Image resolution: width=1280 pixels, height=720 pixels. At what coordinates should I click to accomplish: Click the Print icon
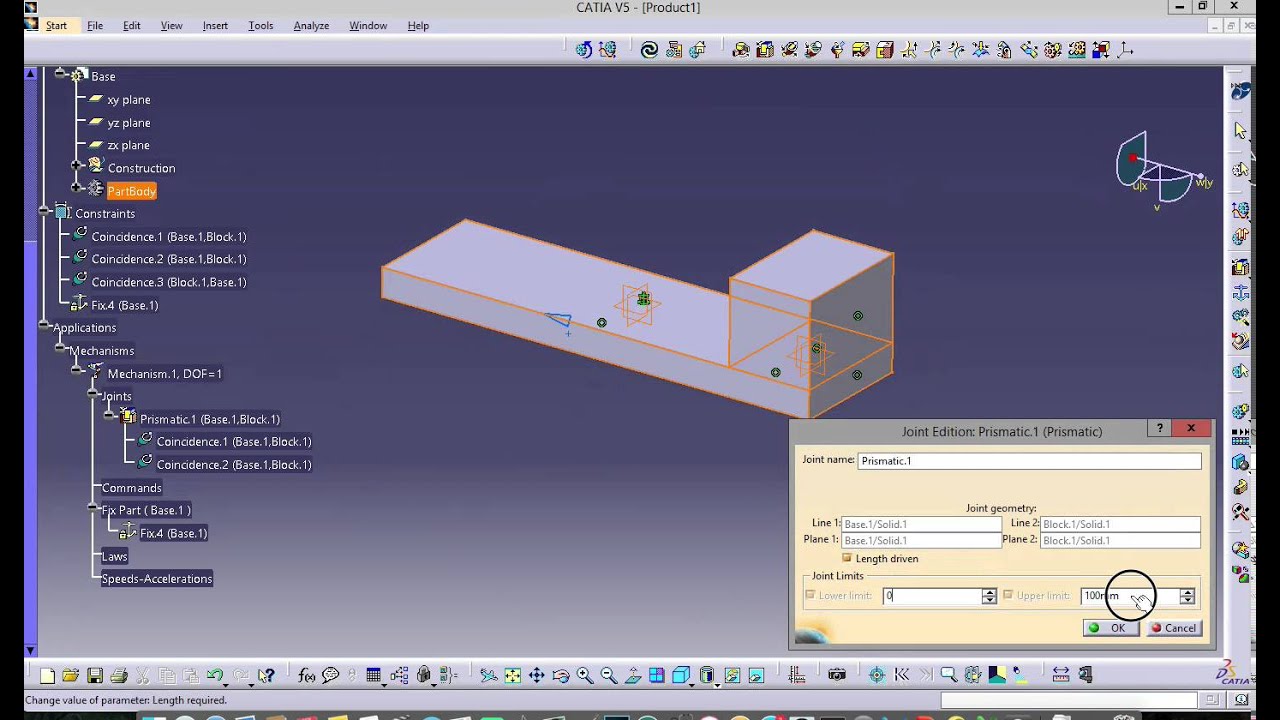(118, 676)
